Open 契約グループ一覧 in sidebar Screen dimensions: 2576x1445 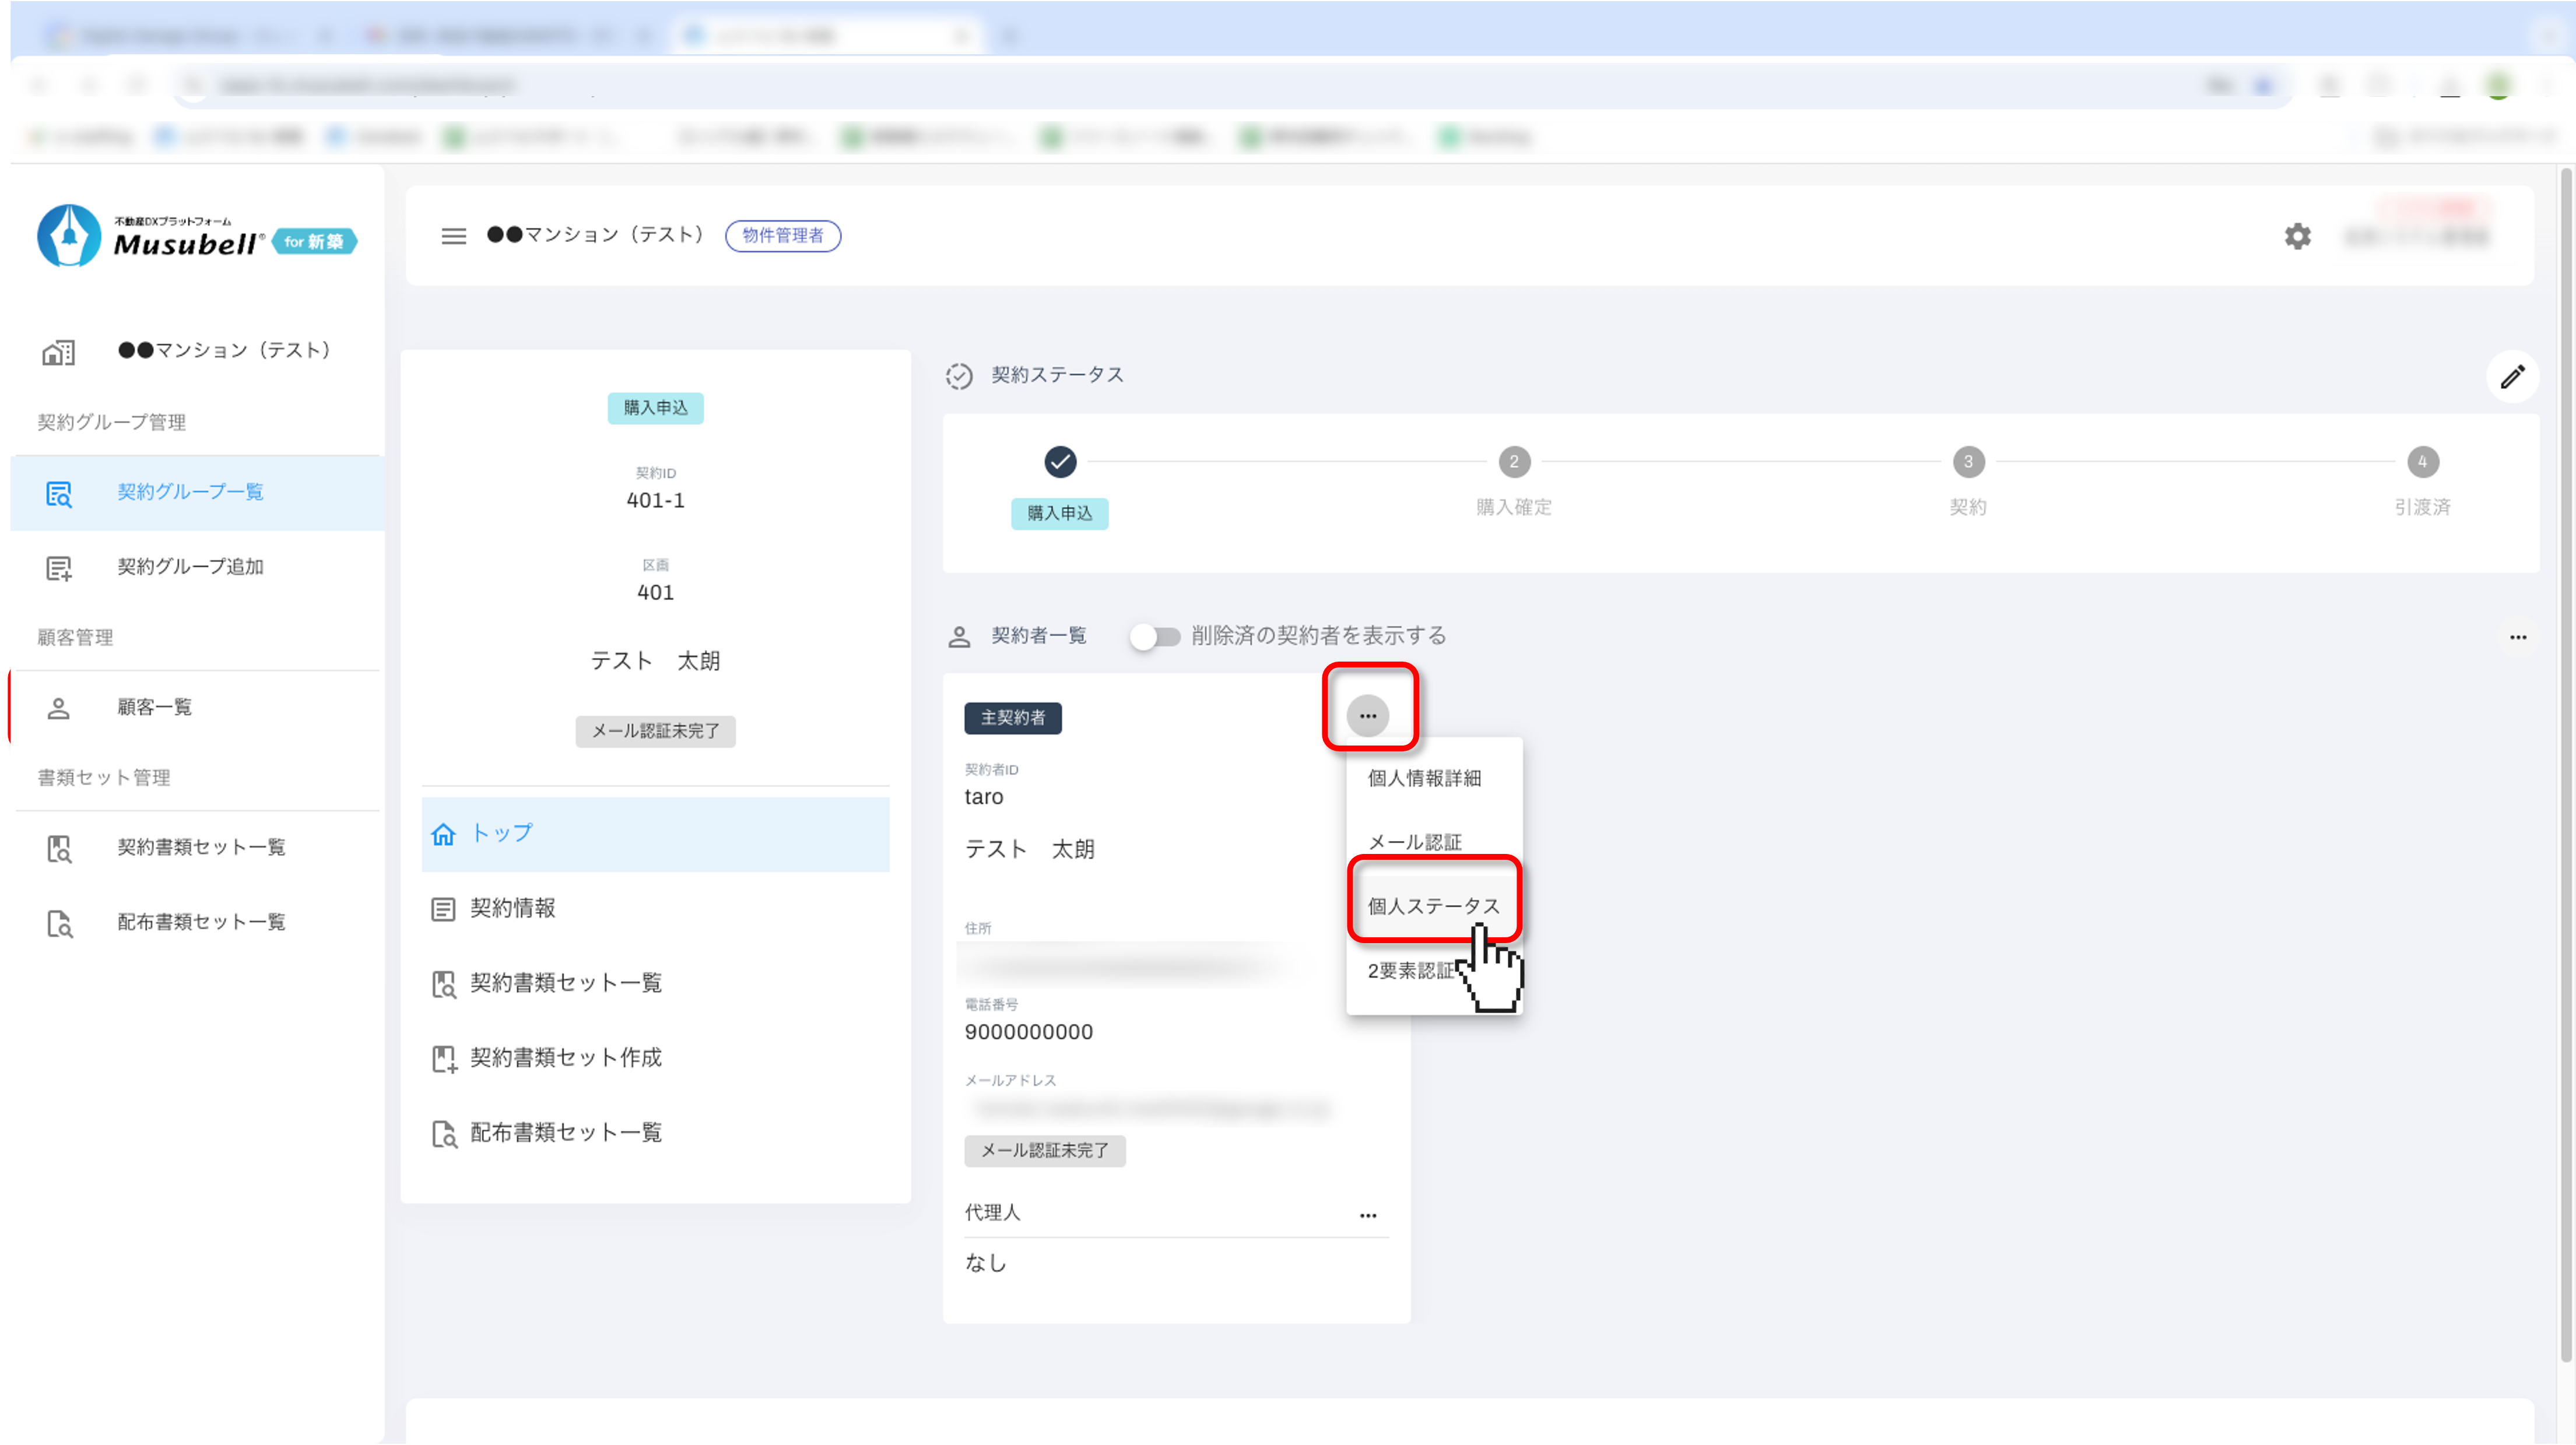click(190, 492)
